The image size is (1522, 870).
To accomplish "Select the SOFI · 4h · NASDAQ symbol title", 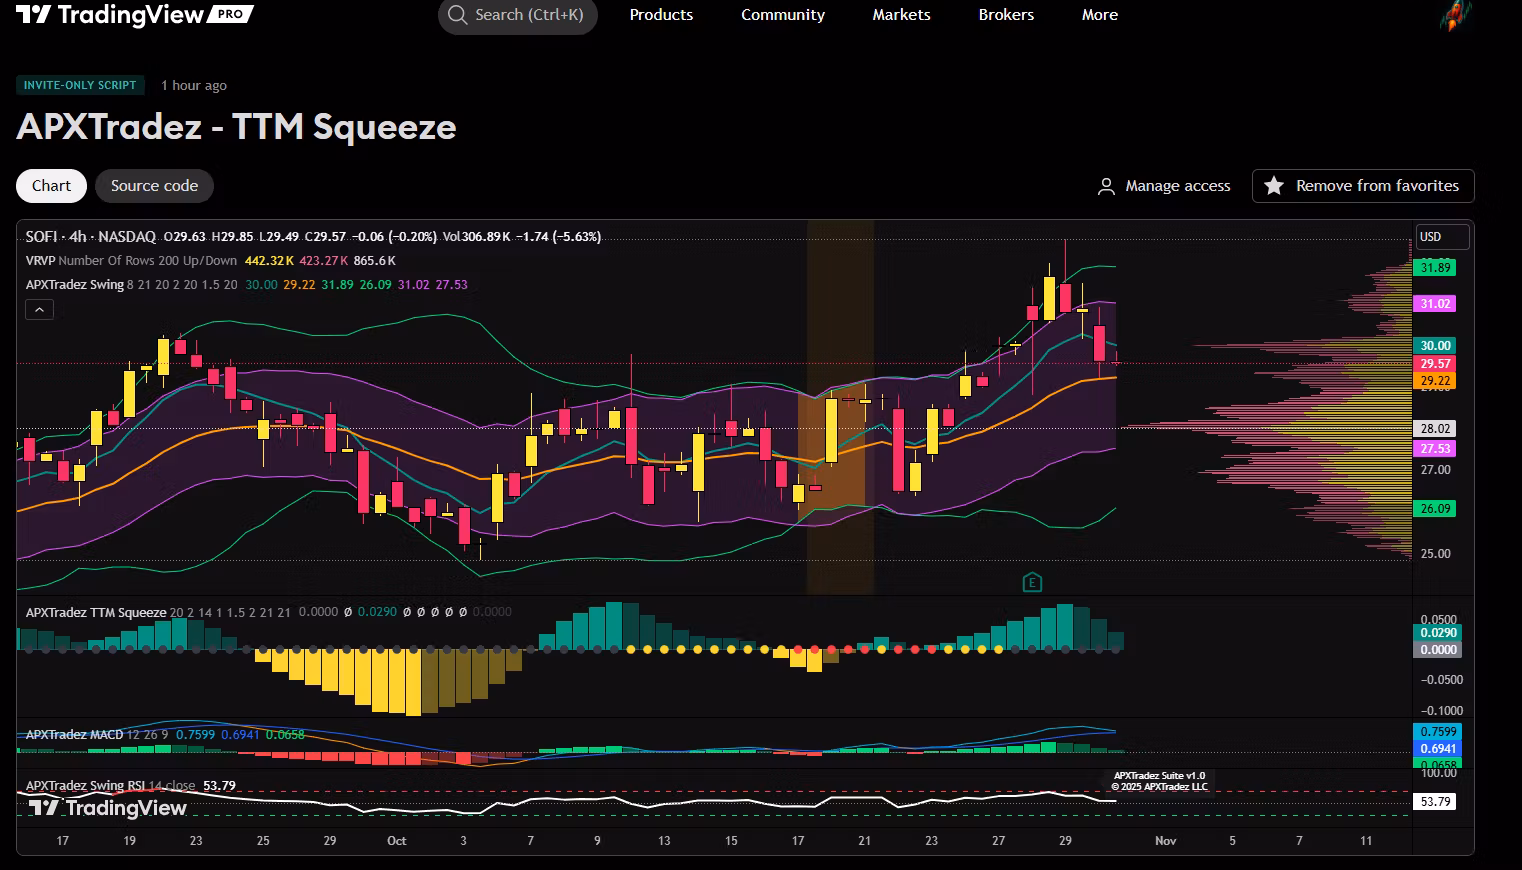I will click(x=91, y=237).
